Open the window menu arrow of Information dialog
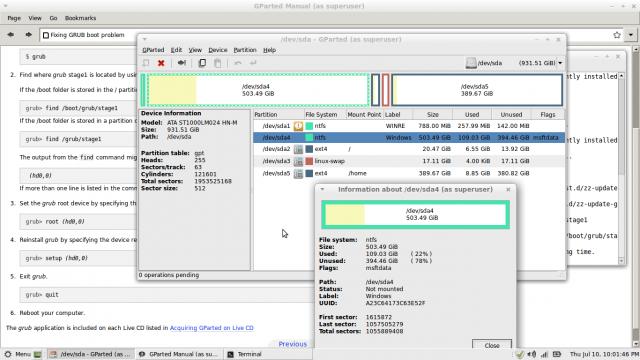 click(x=322, y=189)
